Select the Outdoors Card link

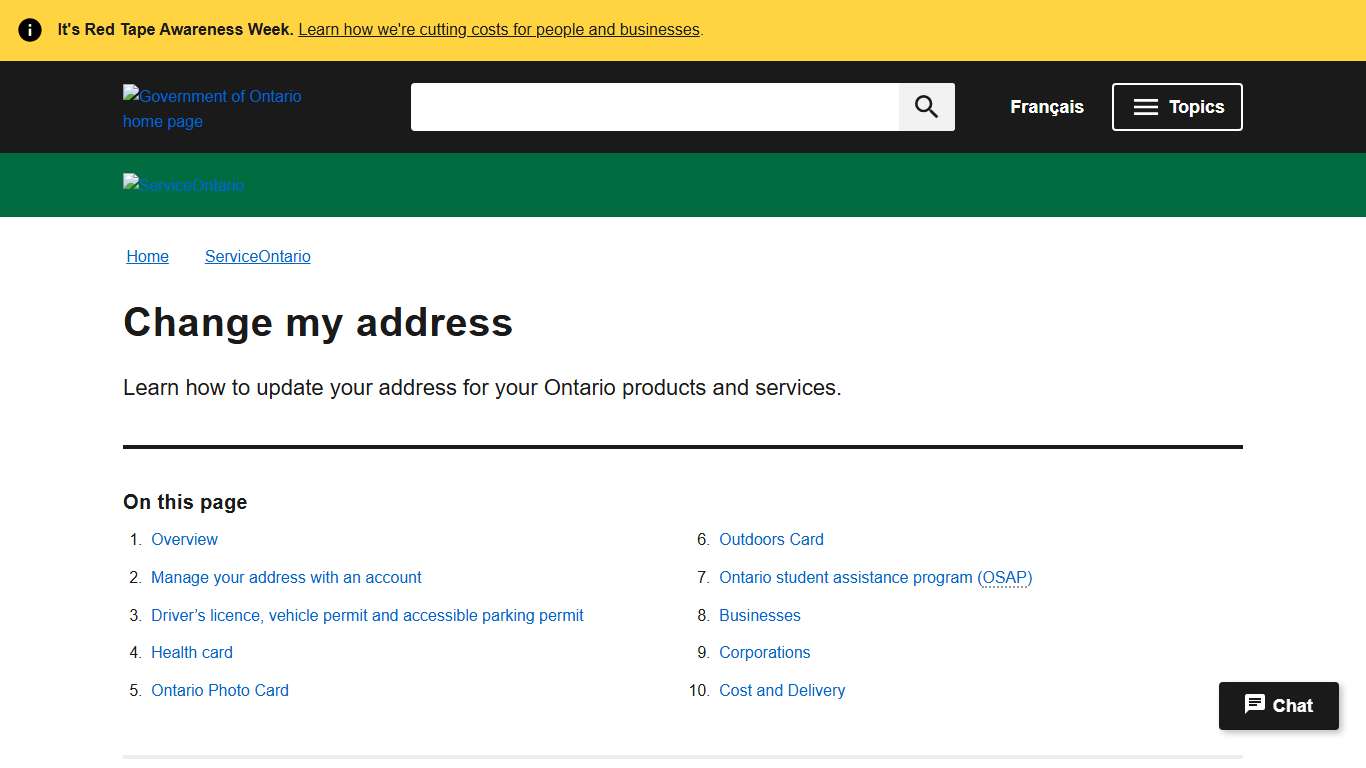coord(771,539)
